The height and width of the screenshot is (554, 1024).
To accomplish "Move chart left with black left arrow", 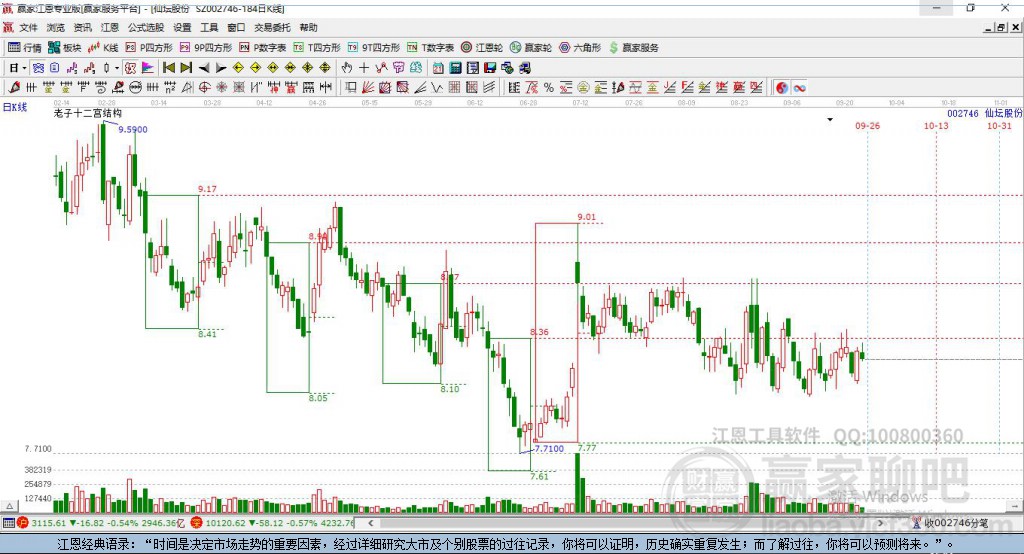I will tap(204, 68).
